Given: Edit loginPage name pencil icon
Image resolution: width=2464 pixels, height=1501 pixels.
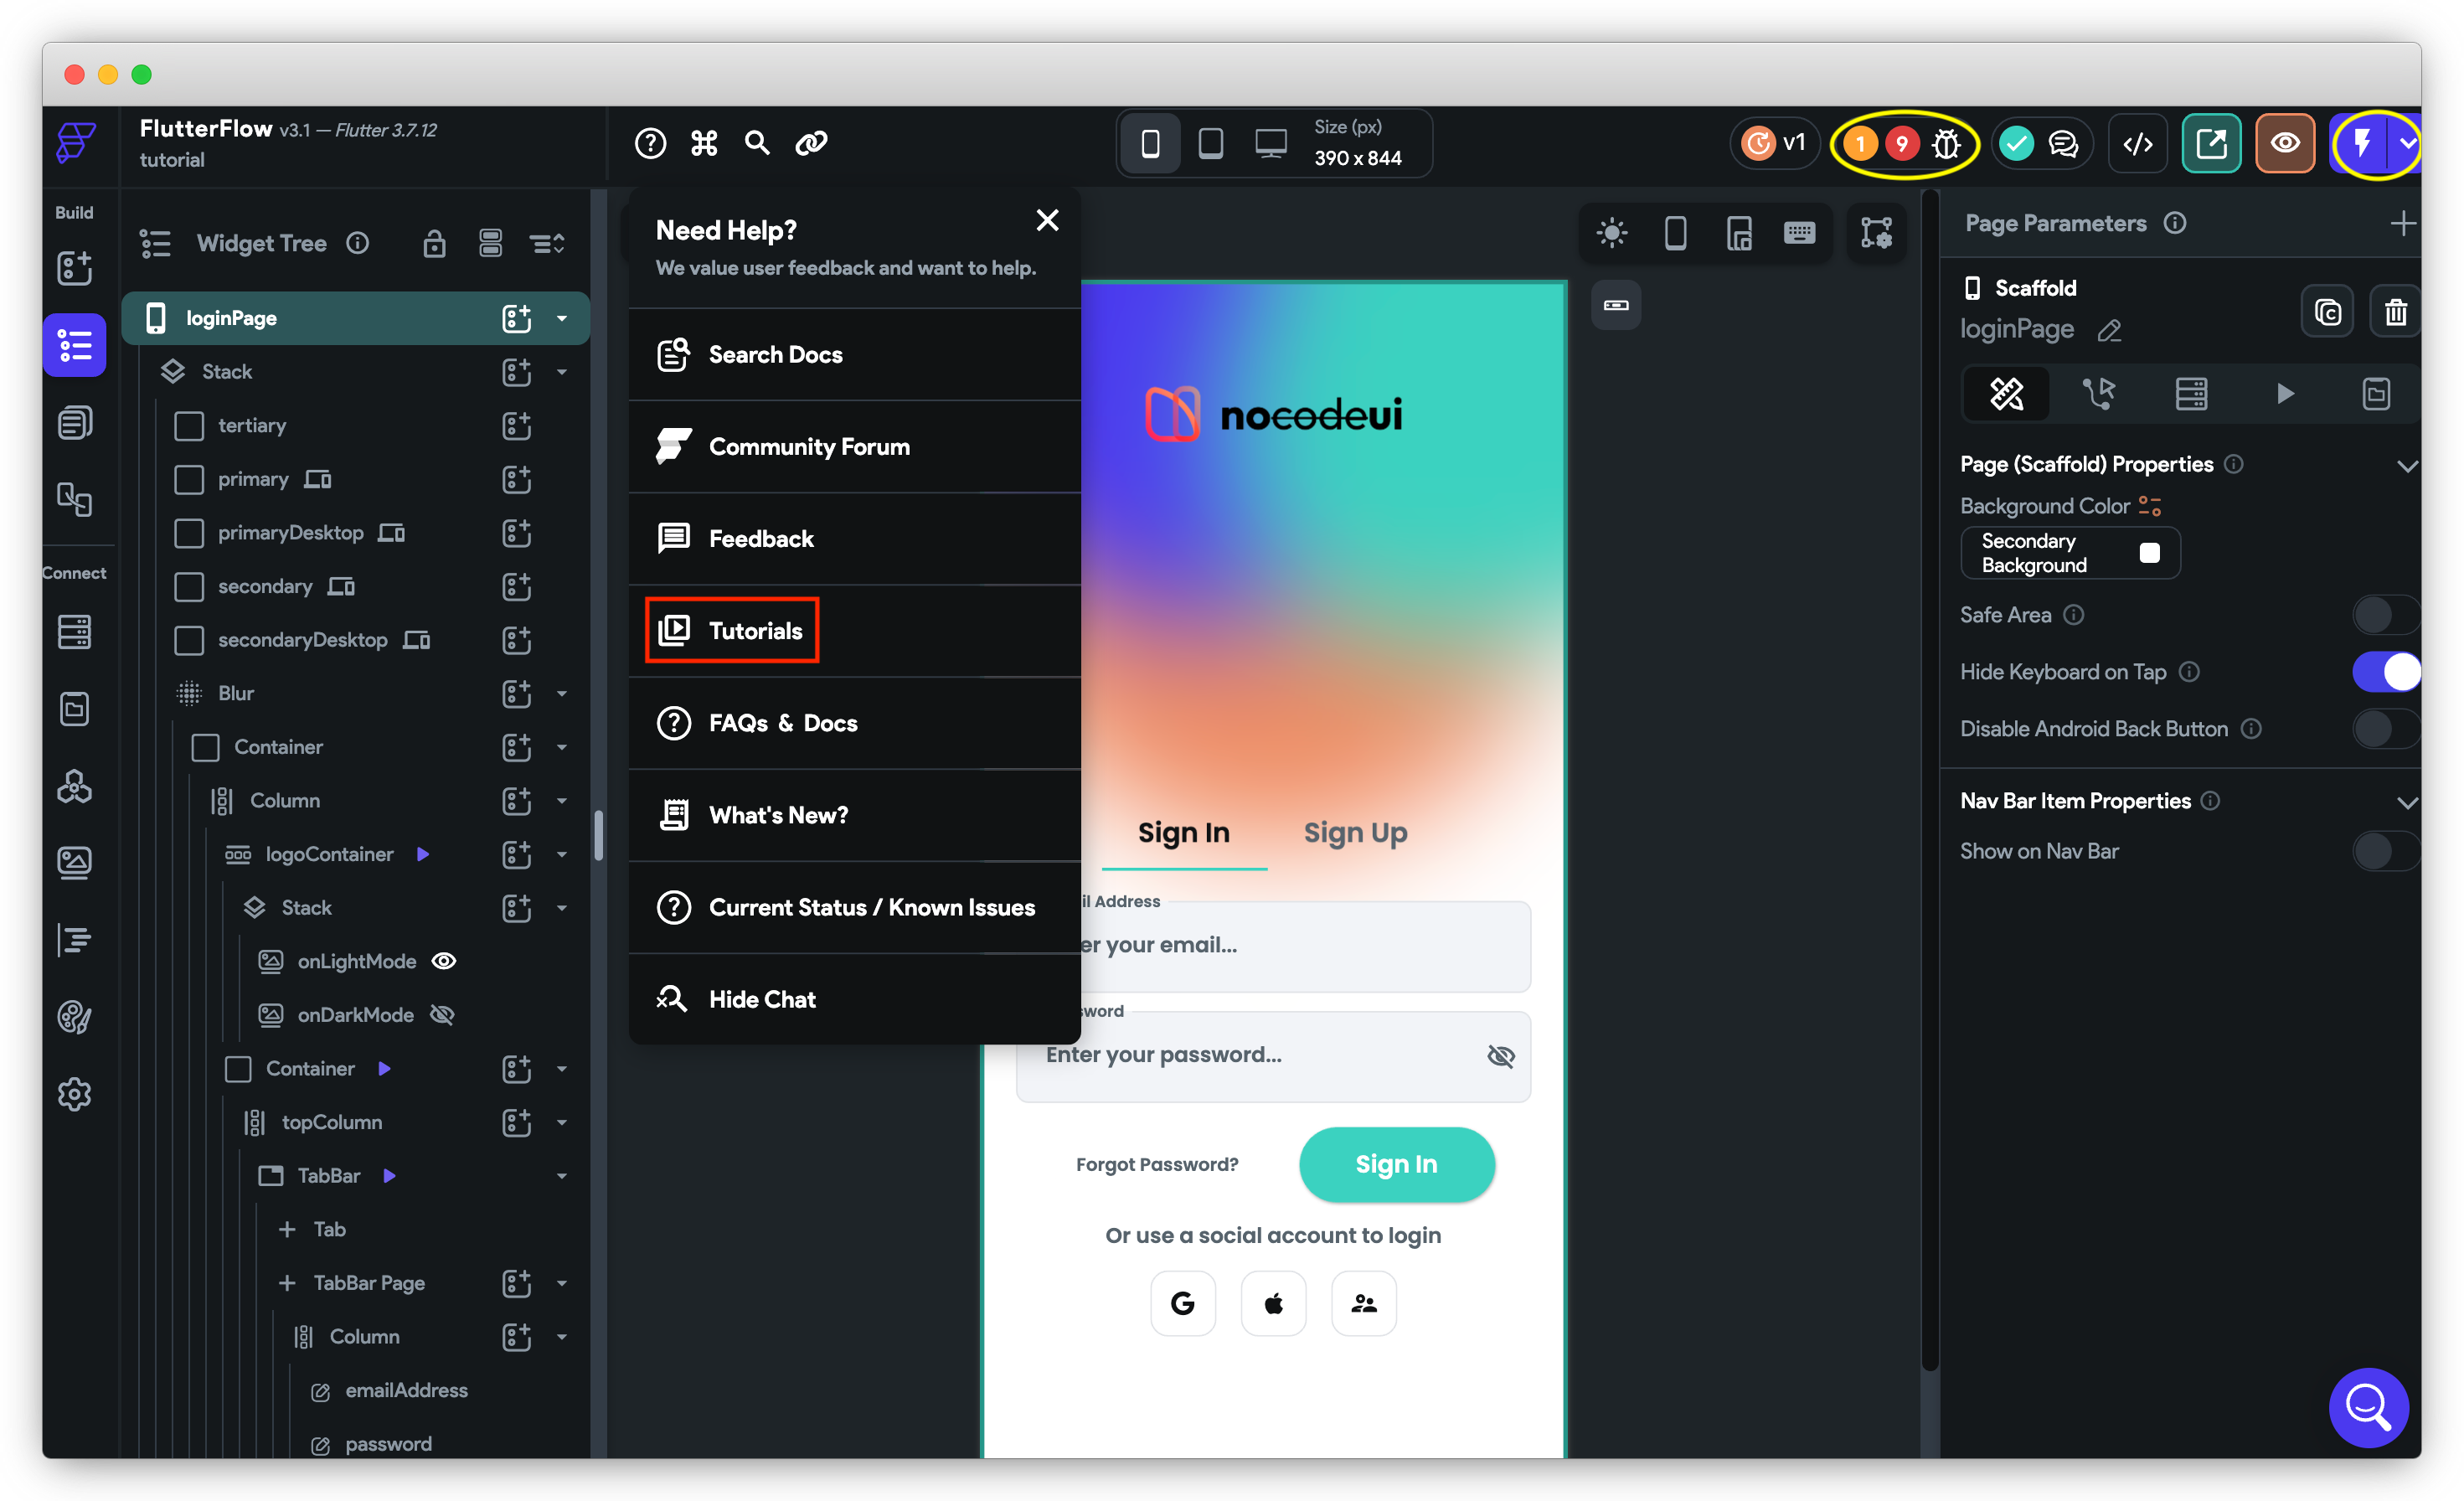Looking at the screenshot, I should tap(2109, 331).
